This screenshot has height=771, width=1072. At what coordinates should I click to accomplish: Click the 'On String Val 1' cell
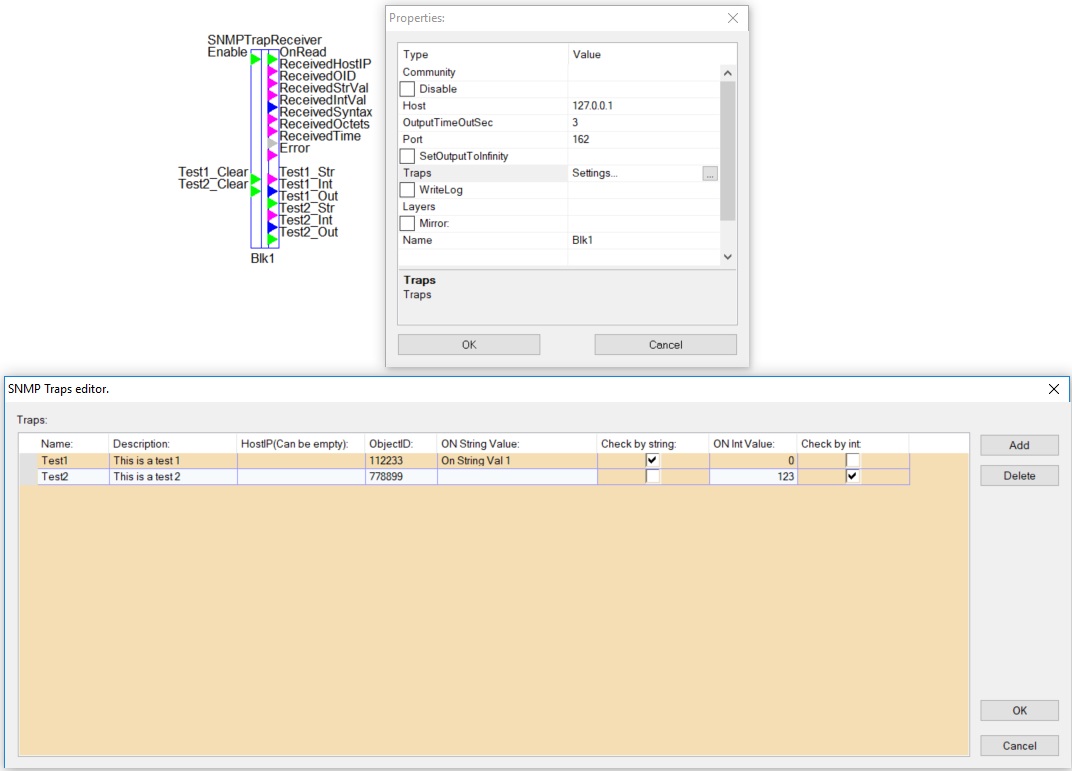[517, 461]
